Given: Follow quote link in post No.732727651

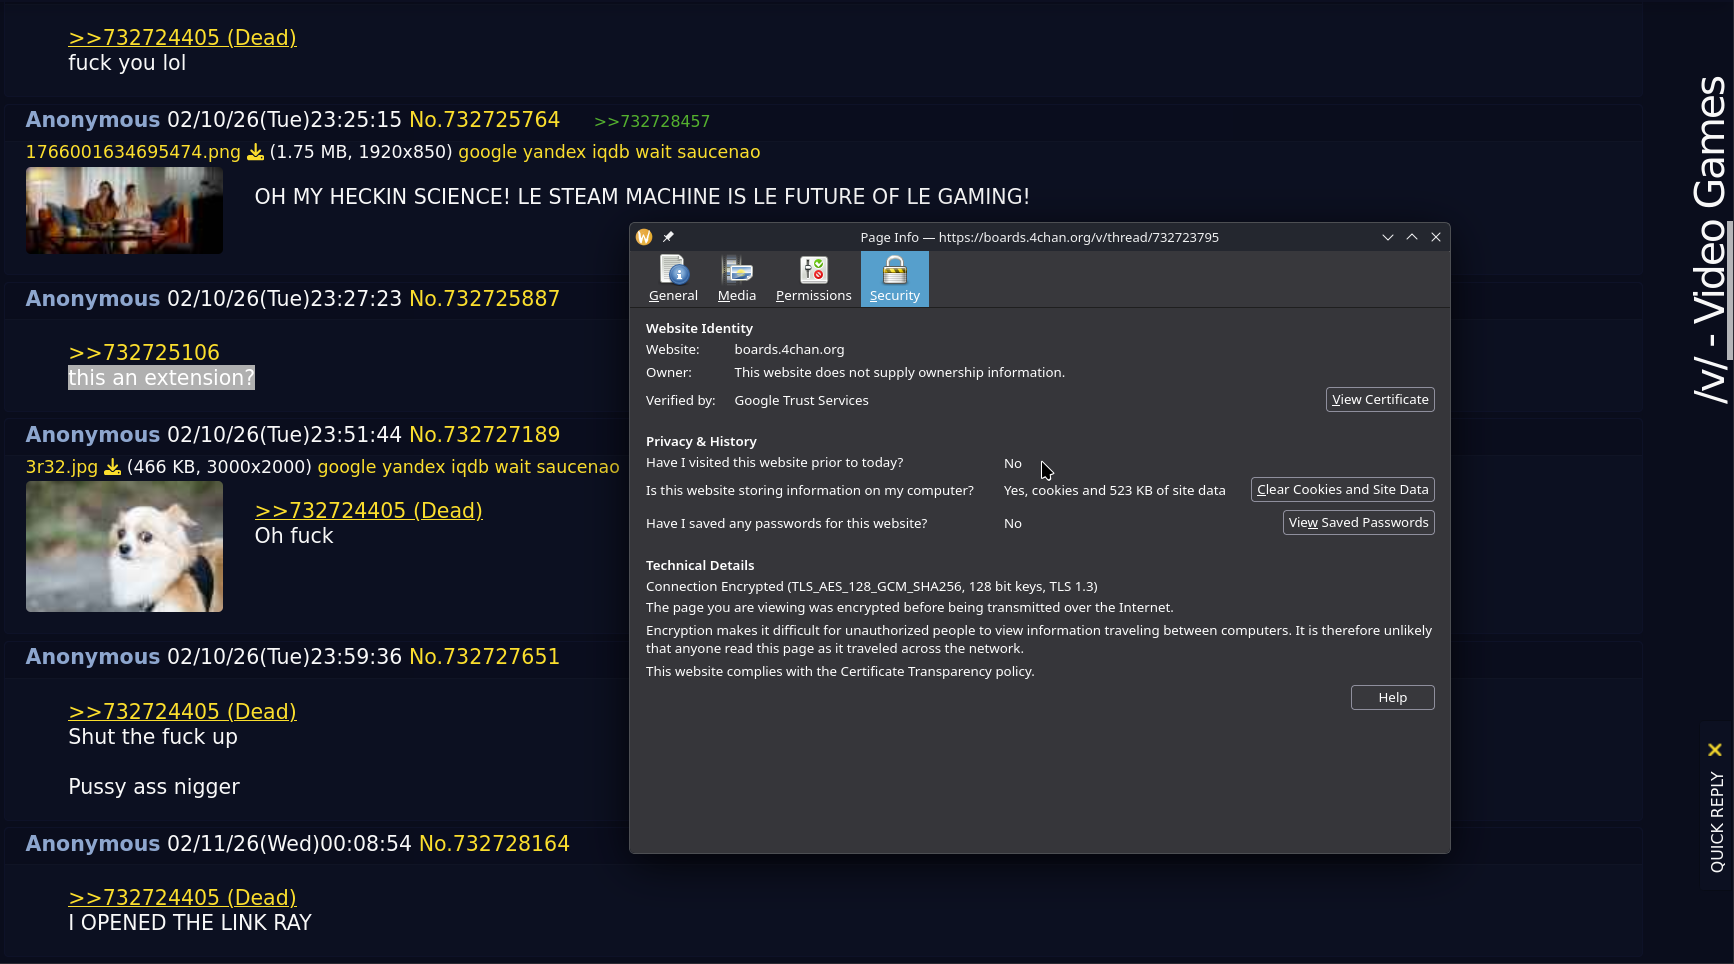Looking at the screenshot, I should pyautogui.click(x=182, y=712).
